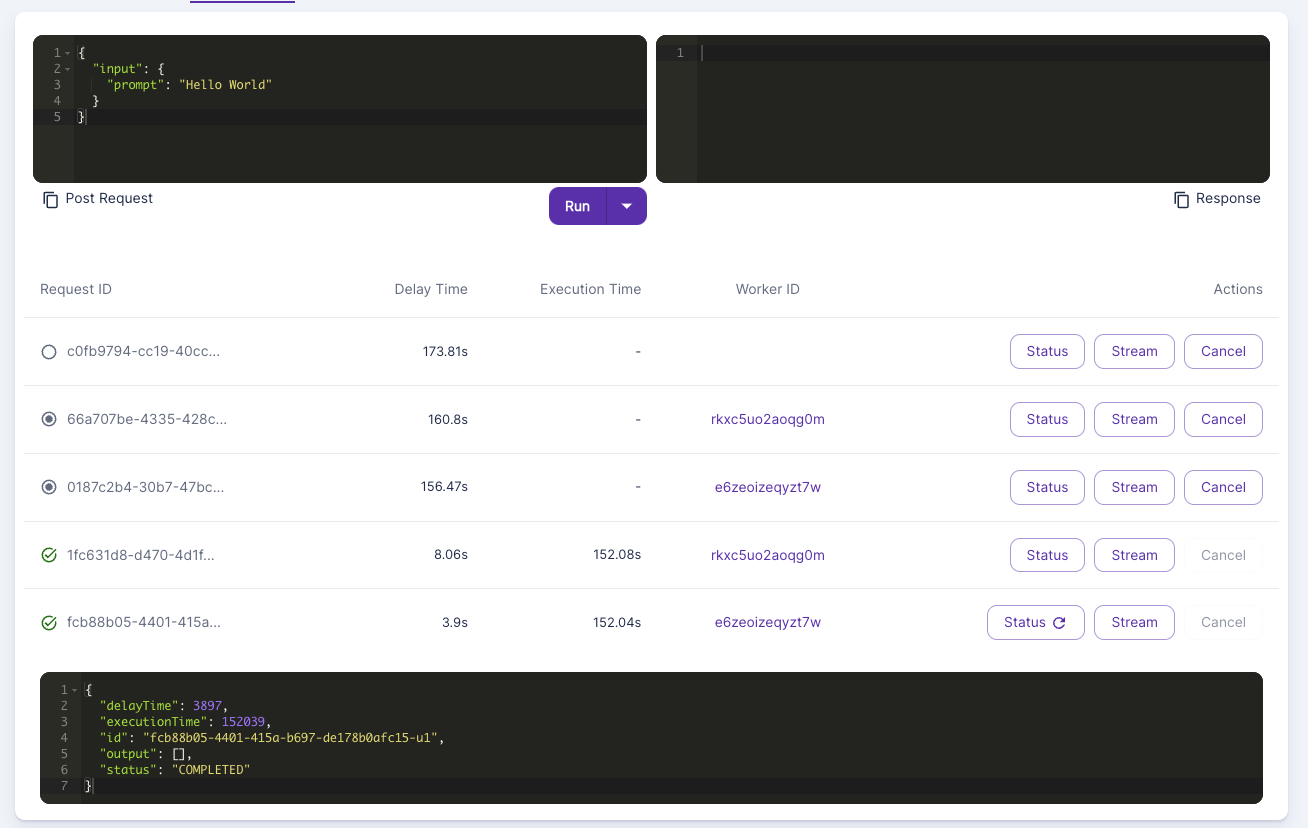Copy the Response content

[x=1182, y=200]
